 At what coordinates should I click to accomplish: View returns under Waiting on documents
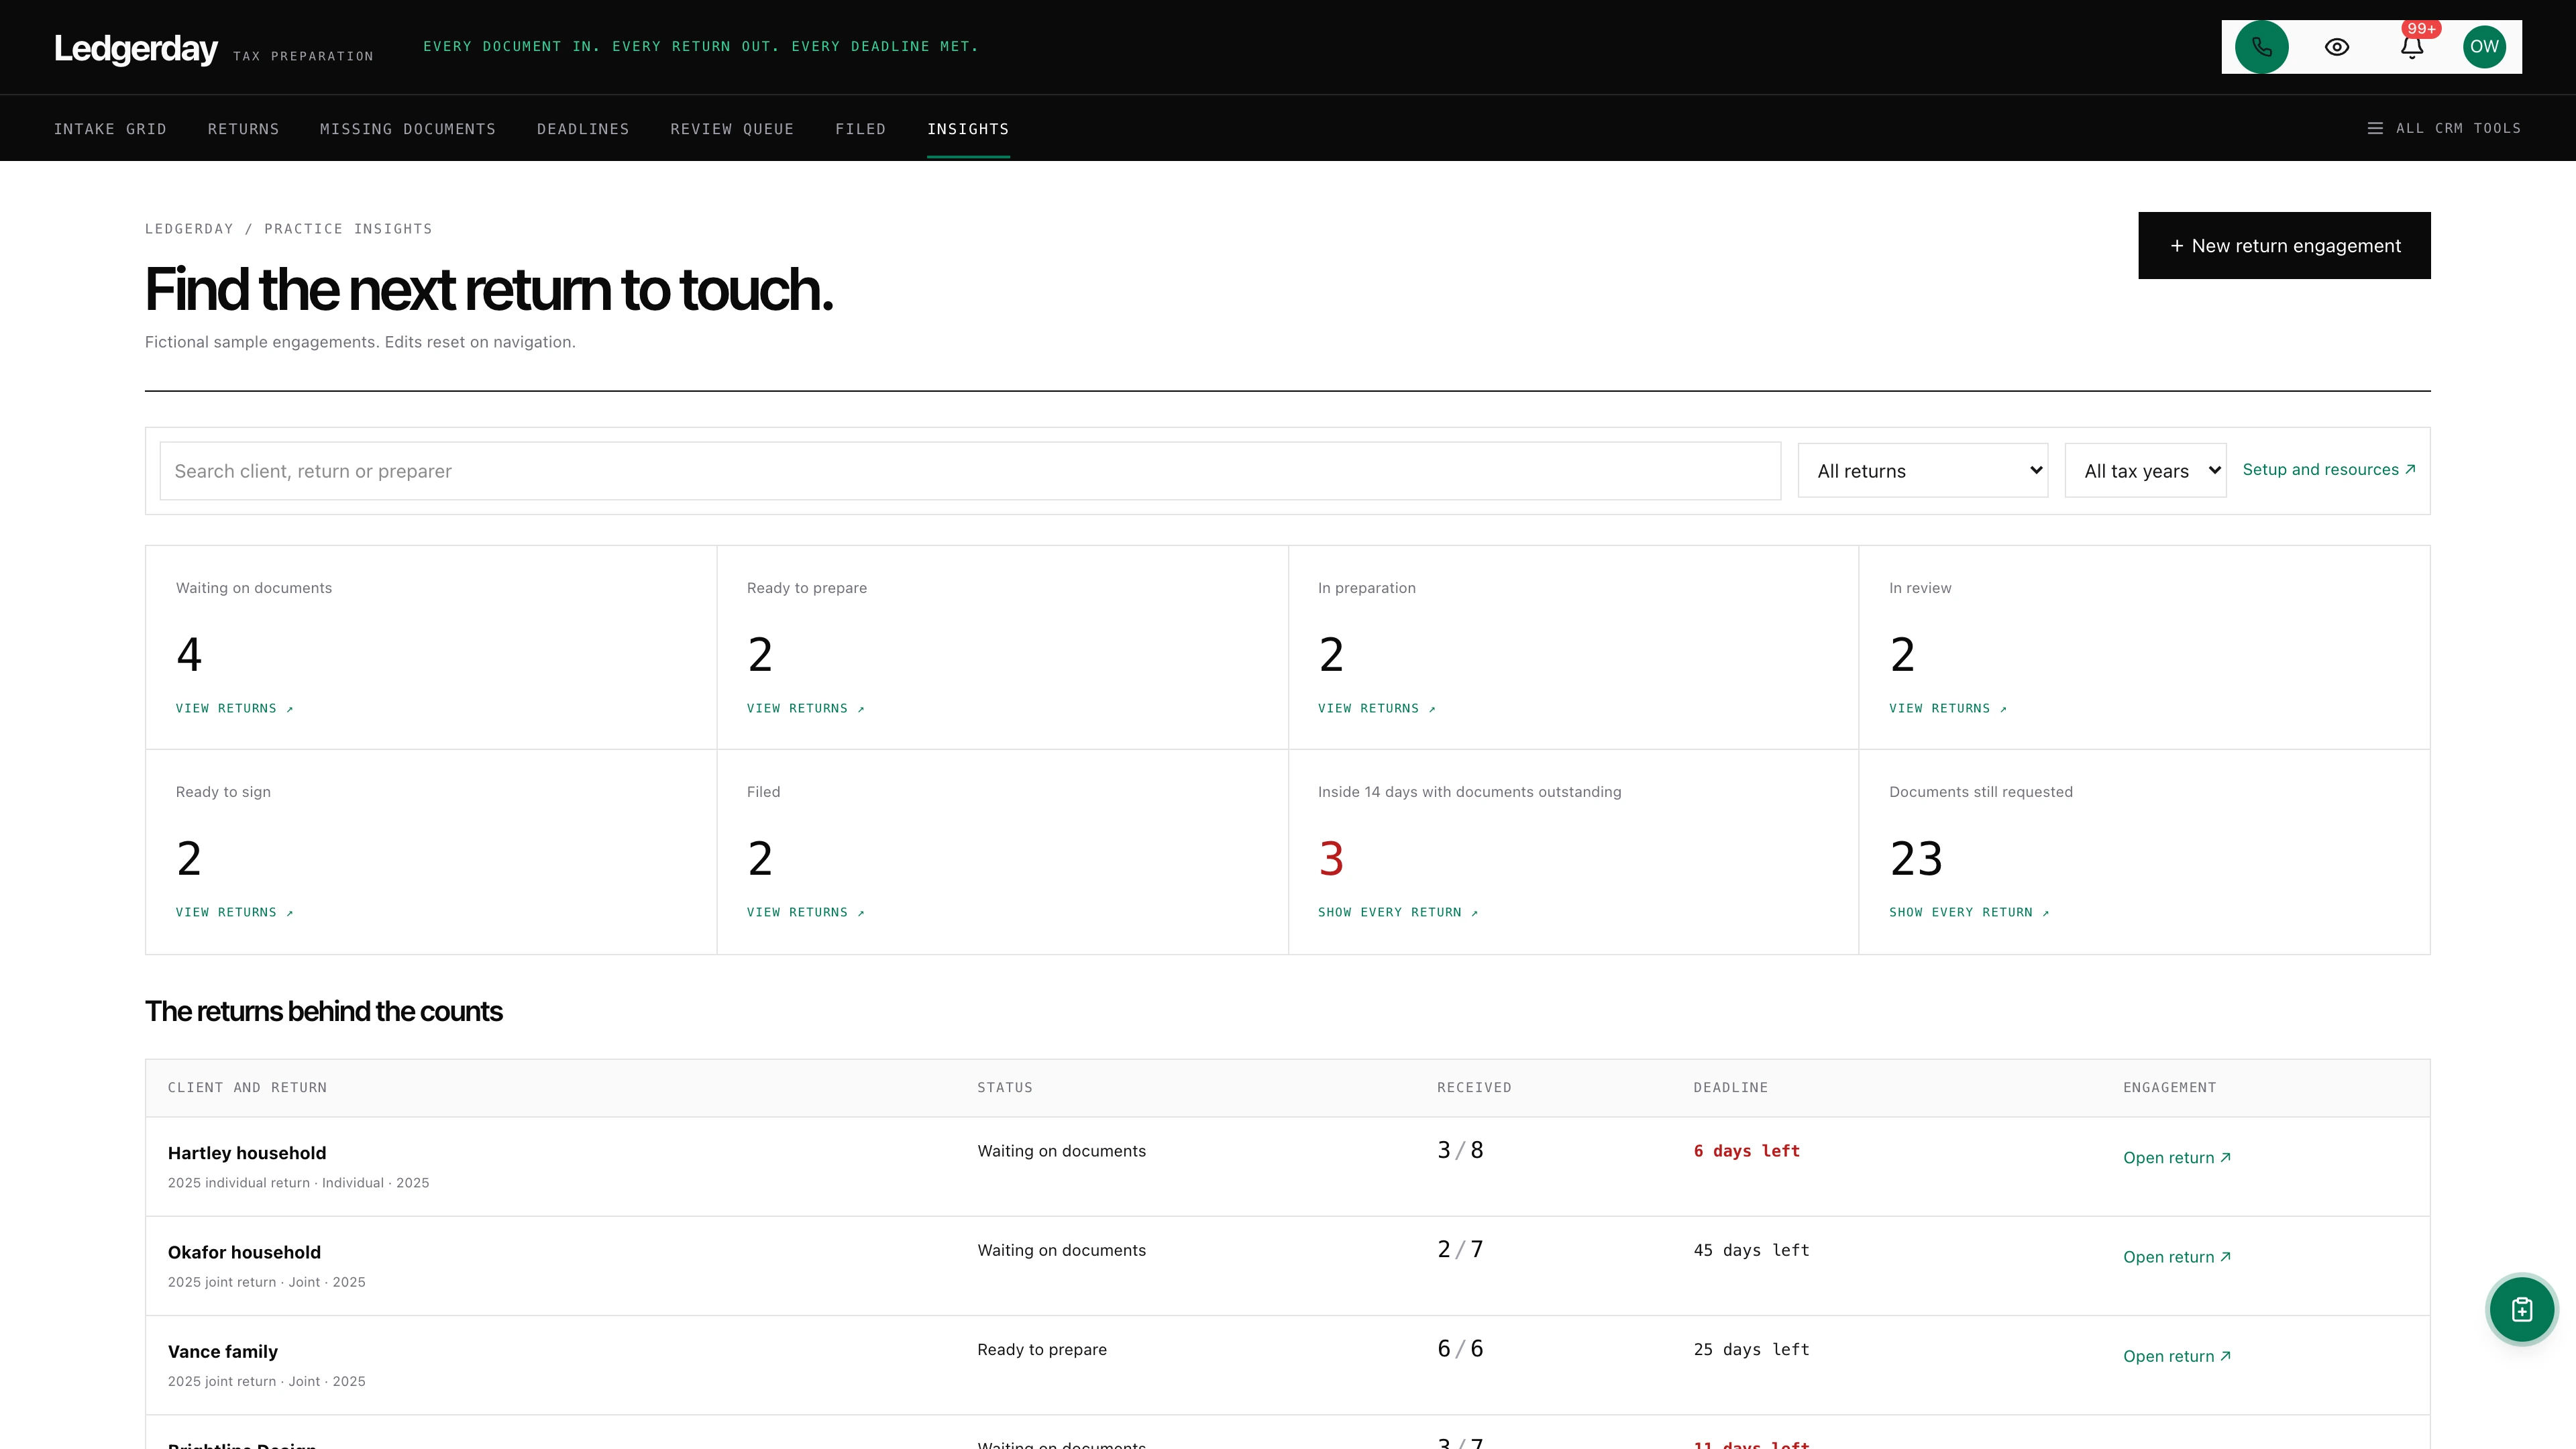click(x=234, y=709)
